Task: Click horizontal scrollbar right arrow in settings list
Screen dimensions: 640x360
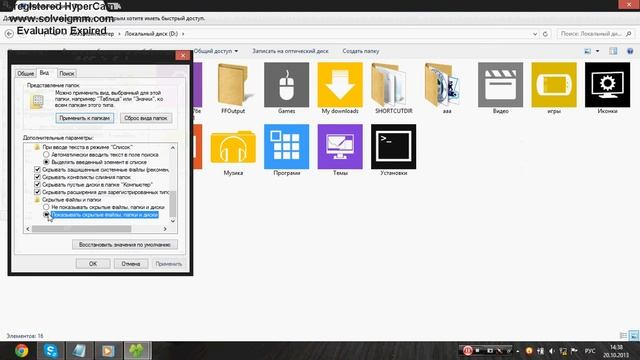Action: tap(165, 229)
